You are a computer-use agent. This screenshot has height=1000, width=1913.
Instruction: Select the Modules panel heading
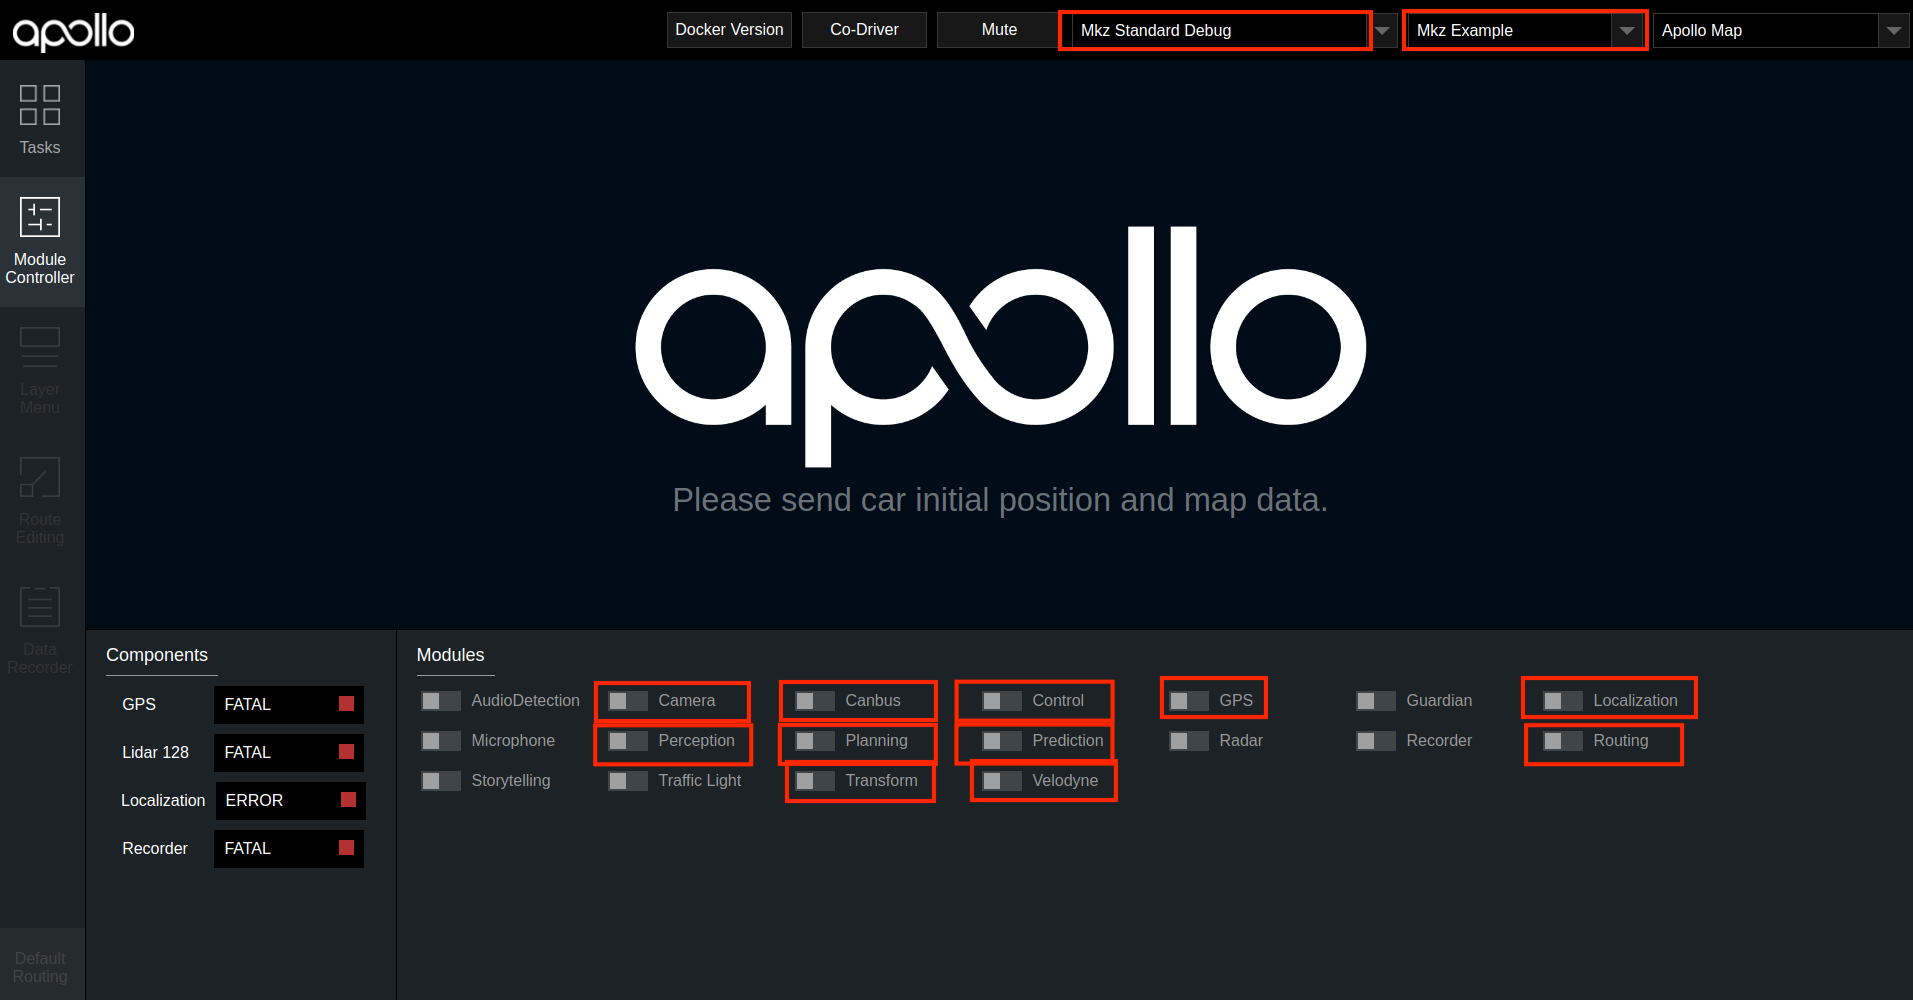point(450,655)
